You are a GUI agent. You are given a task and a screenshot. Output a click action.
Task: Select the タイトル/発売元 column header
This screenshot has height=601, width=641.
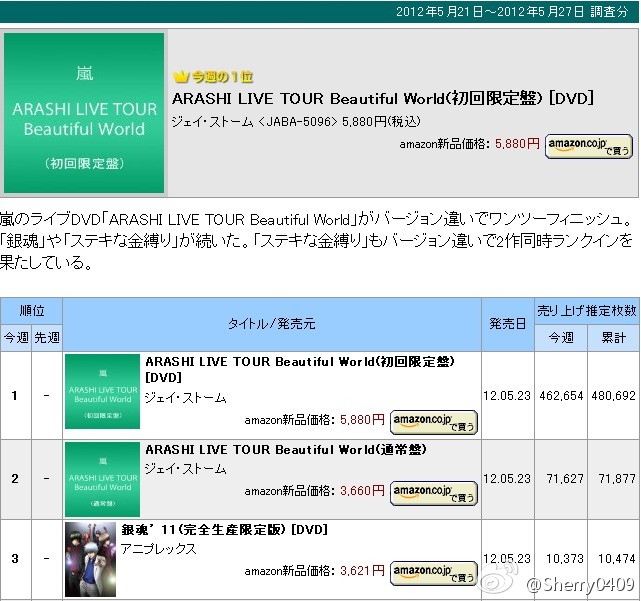pos(272,324)
